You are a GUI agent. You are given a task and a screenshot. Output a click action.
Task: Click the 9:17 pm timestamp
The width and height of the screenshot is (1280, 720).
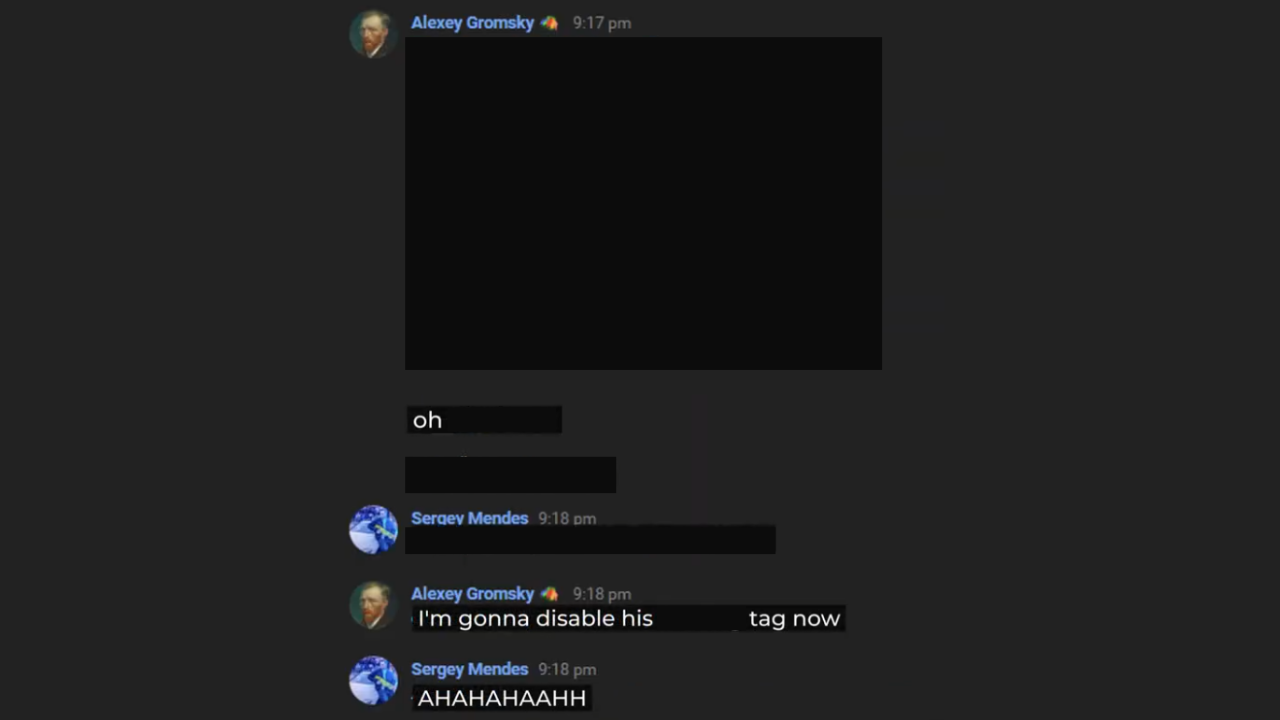tap(602, 23)
